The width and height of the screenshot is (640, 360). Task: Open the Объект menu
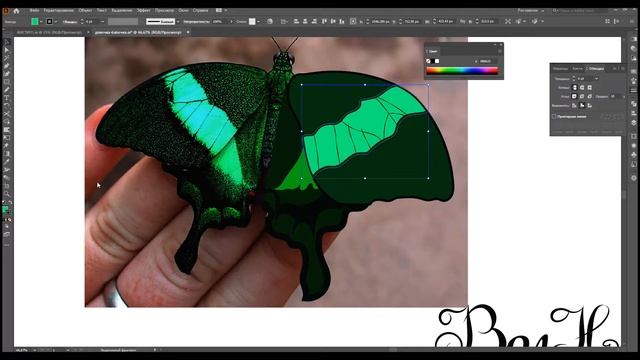click(x=85, y=10)
